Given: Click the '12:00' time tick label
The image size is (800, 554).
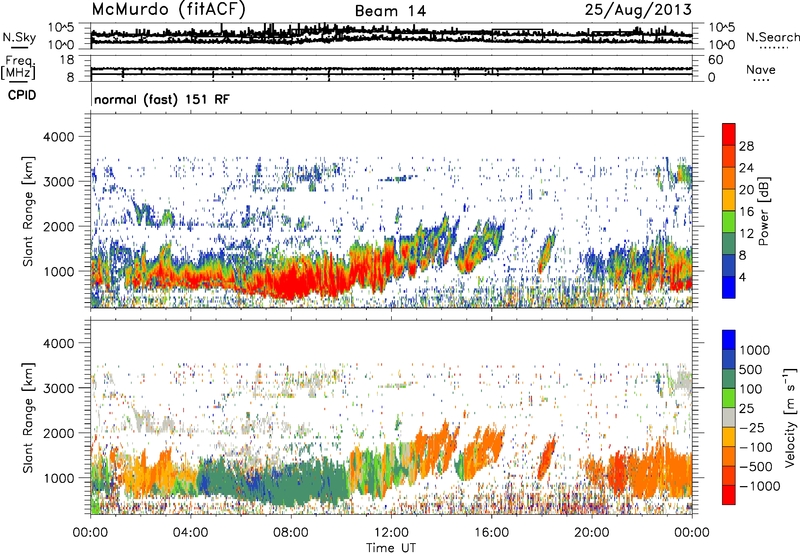Looking at the screenshot, I should (x=391, y=533).
